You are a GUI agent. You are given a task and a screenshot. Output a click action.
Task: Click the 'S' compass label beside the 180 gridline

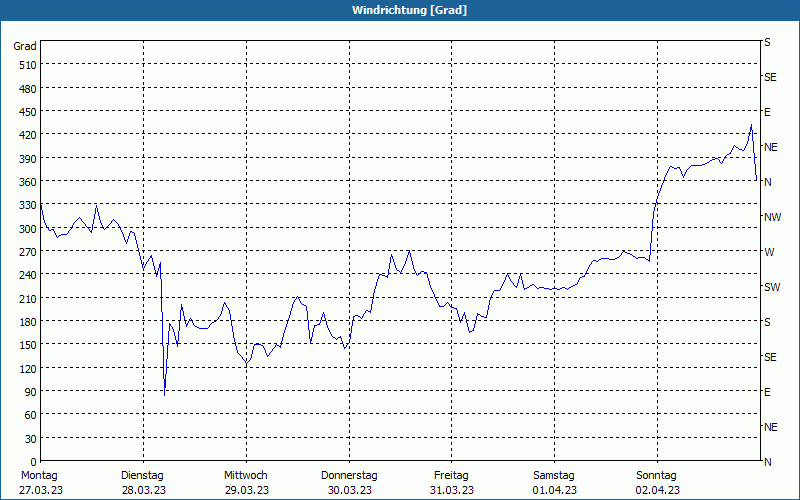(767, 322)
